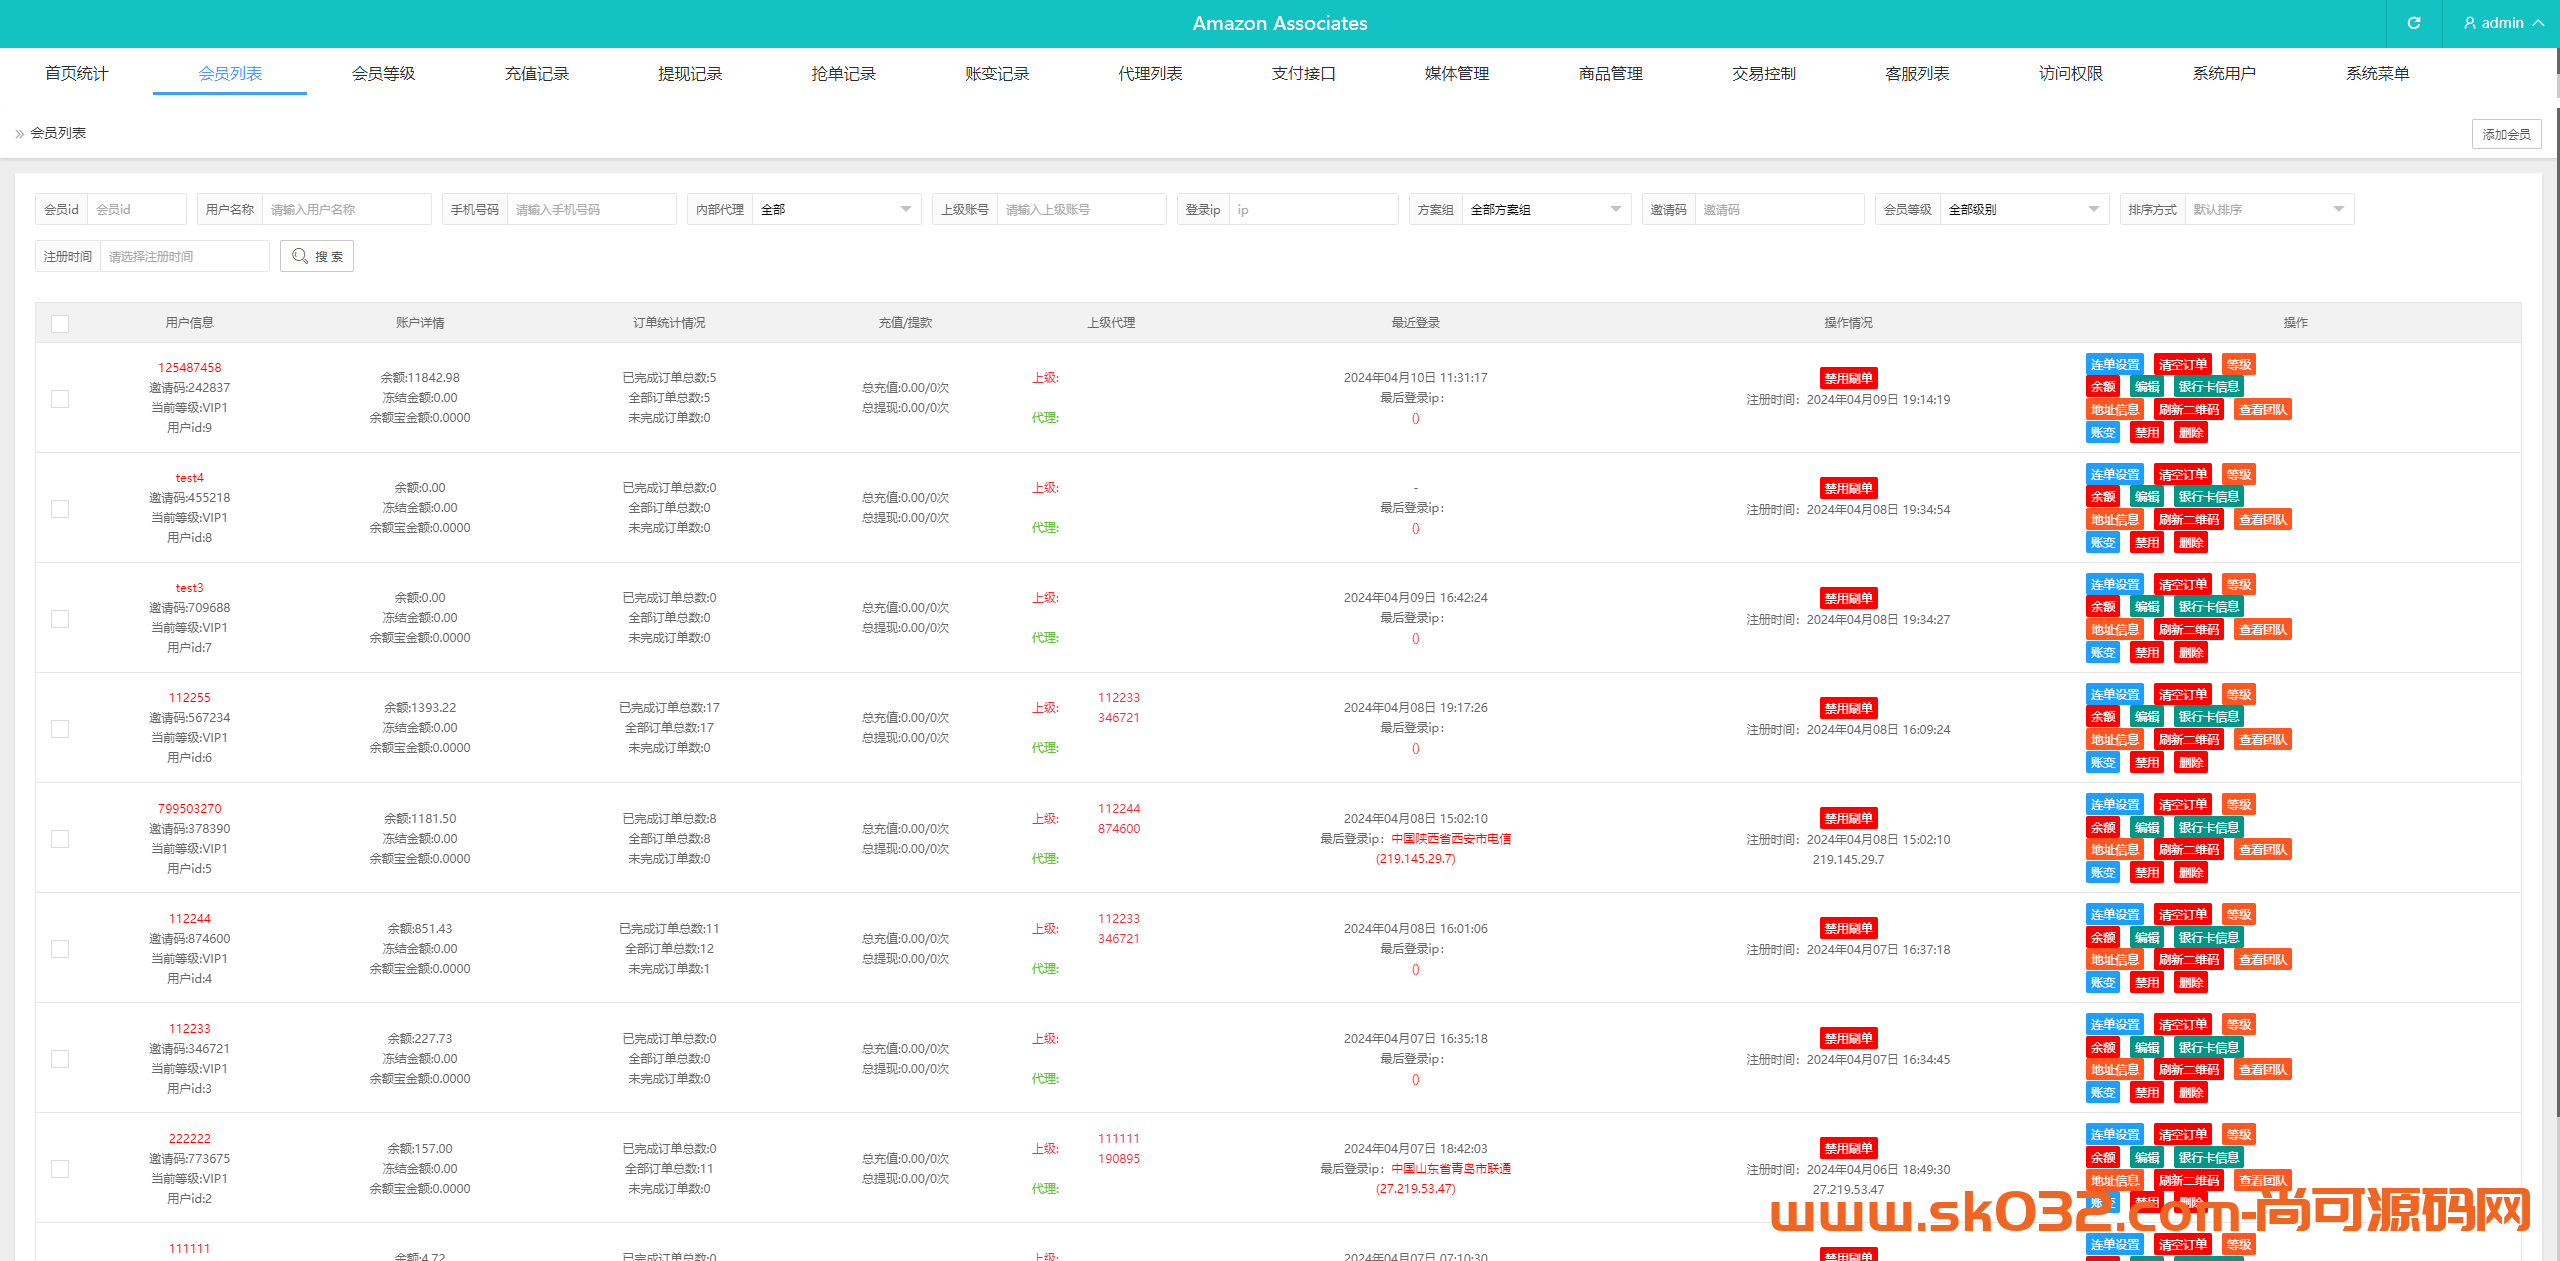Open the 商品管理 tab
The height and width of the screenshot is (1261, 2560).
[1610, 73]
